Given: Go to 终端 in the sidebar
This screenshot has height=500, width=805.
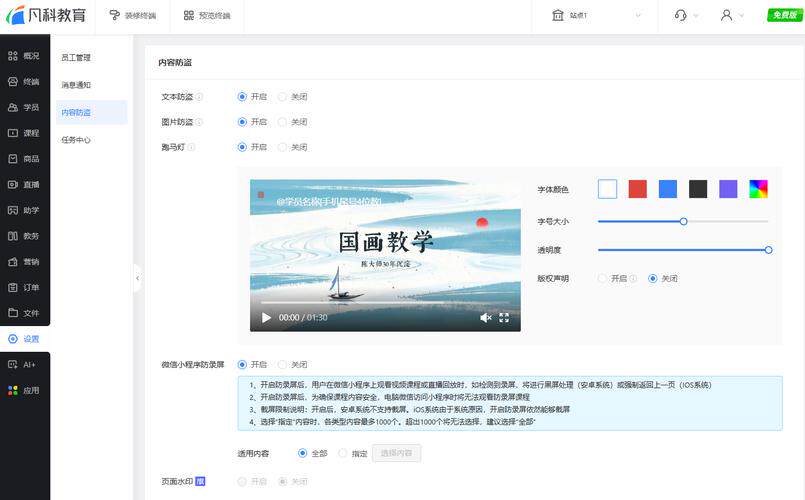Looking at the screenshot, I should (24, 82).
